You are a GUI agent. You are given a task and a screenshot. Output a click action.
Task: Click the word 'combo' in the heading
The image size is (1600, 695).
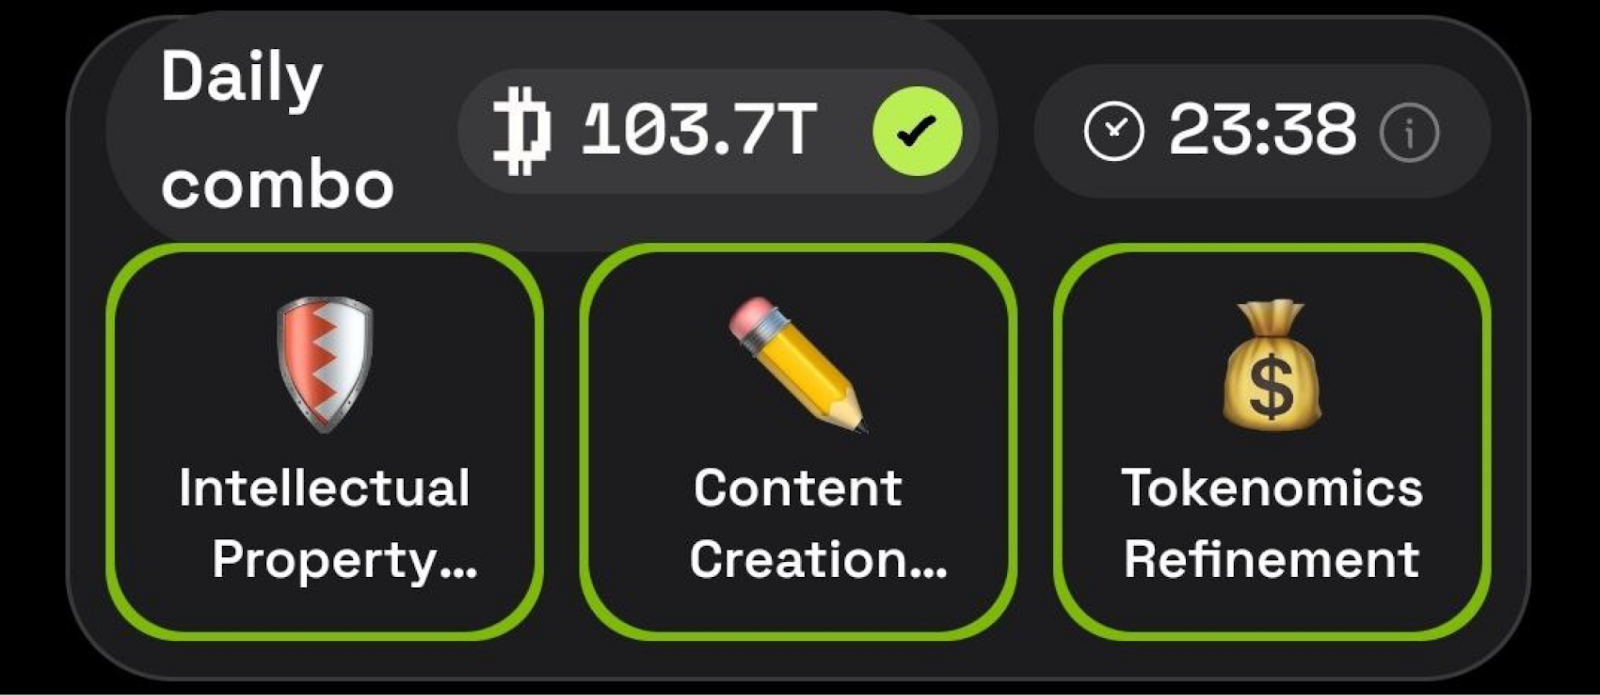click(277, 185)
